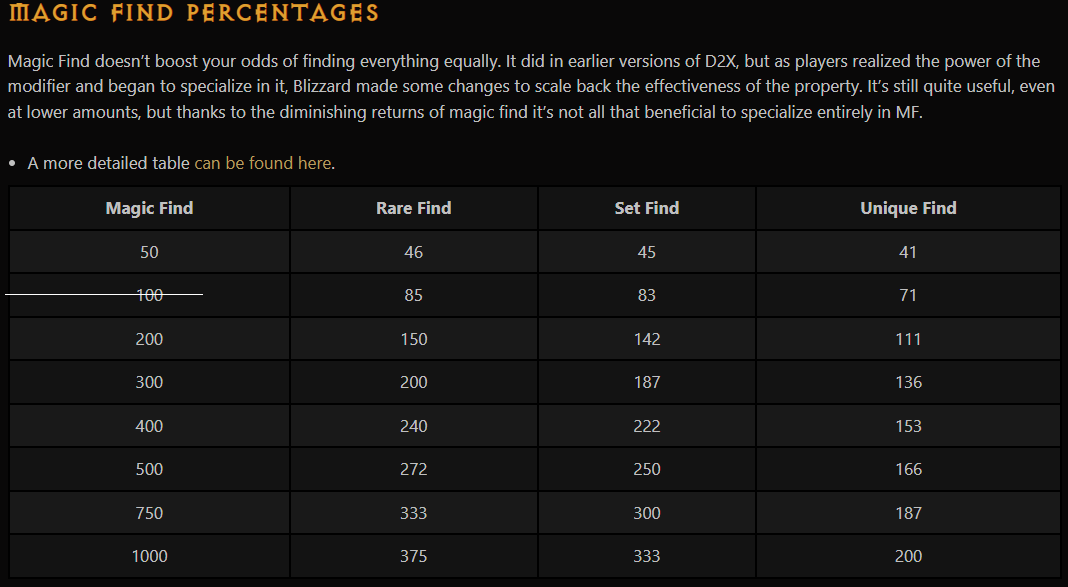The height and width of the screenshot is (587, 1068).
Task: Click the Magic Find column header
Action: [149, 208]
